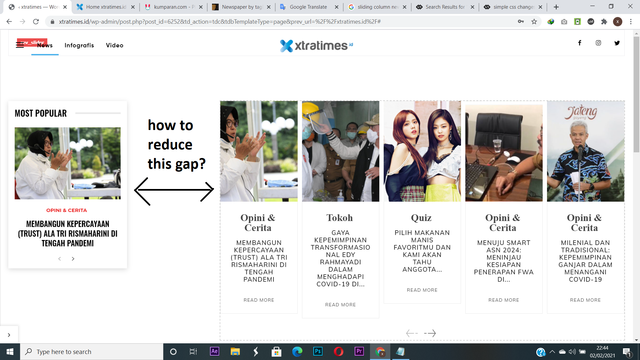Launch Microsoft Edge from the taskbar
This screenshot has height=360, width=640.
(x=297, y=351)
